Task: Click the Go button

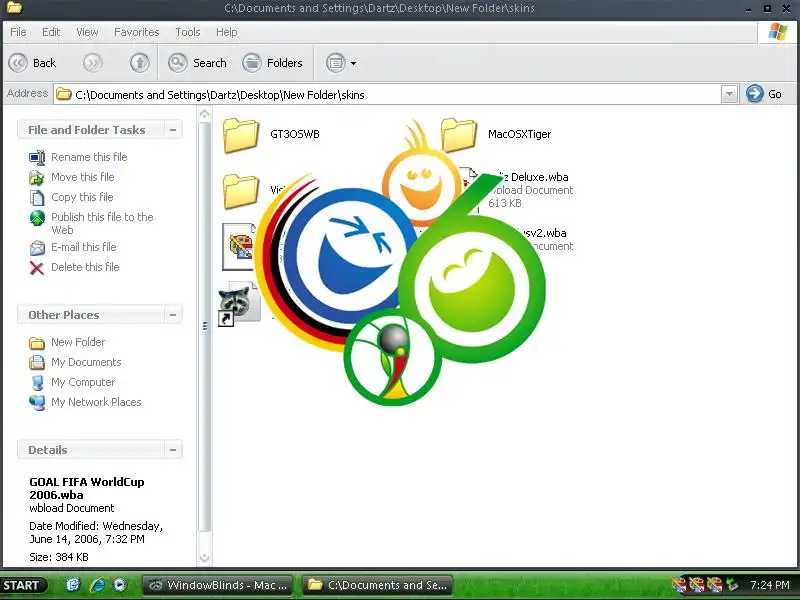Action: [x=764, y=94]
